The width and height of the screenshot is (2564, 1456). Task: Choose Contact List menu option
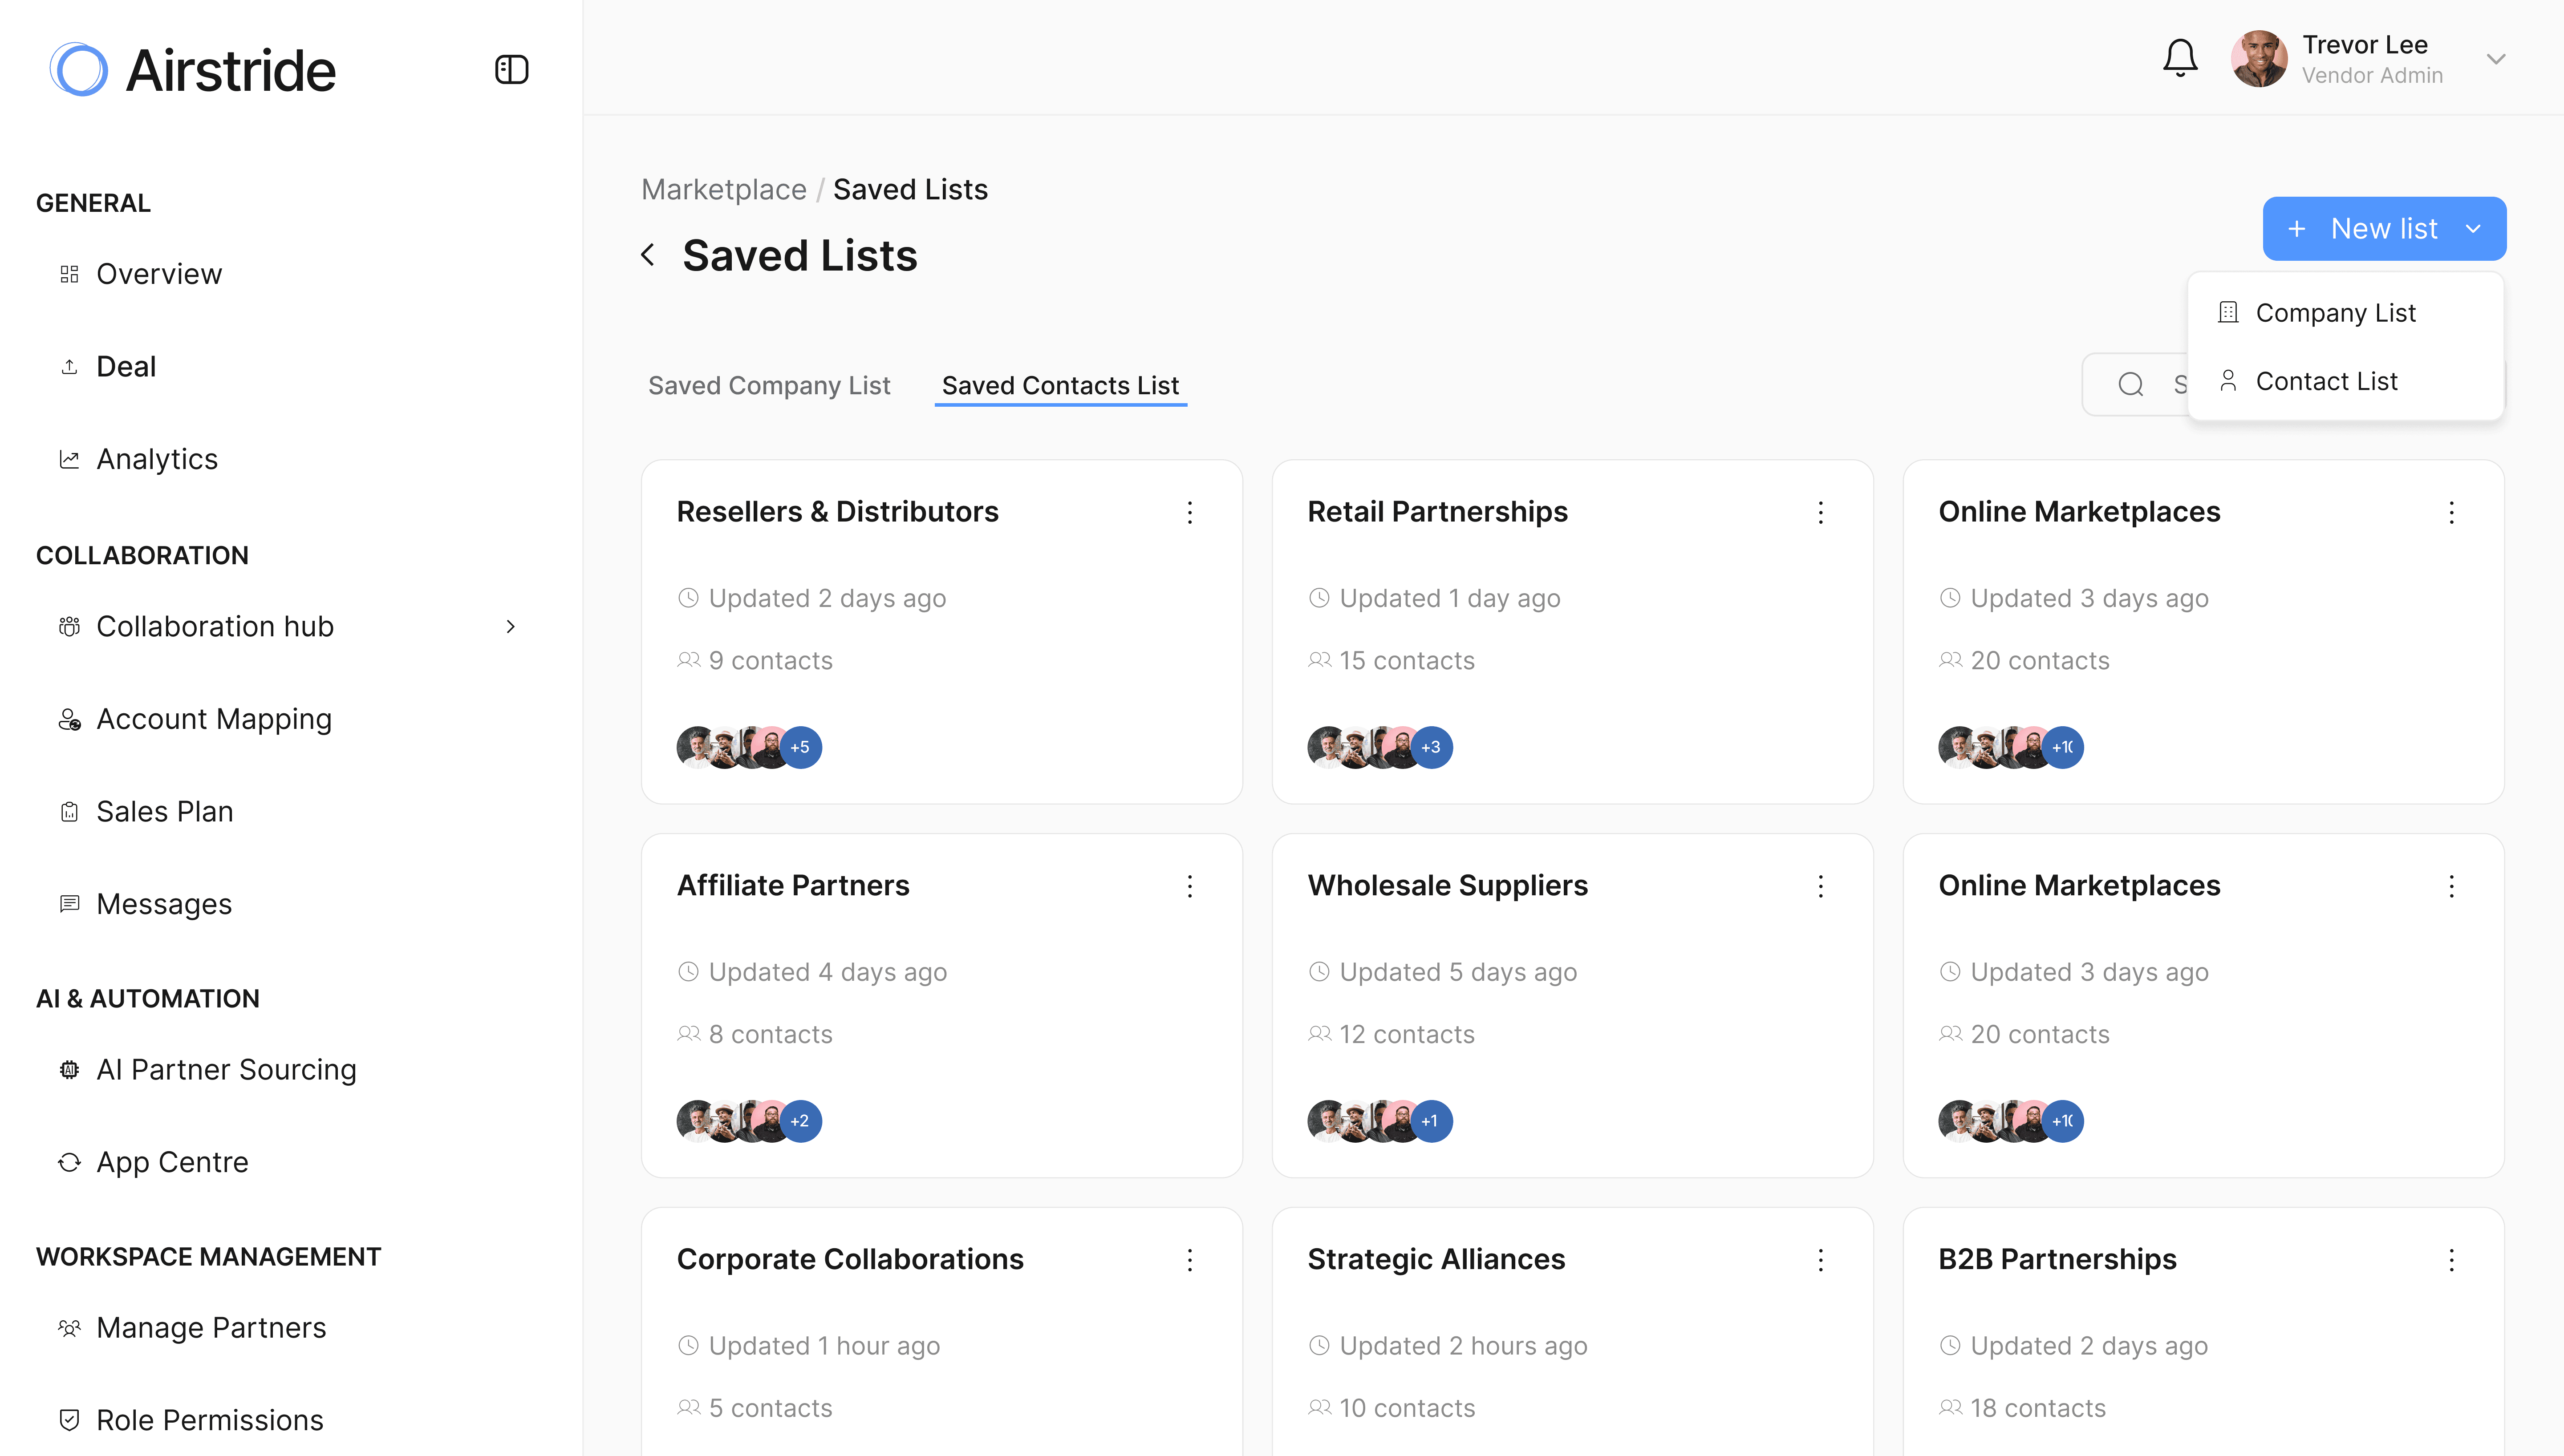tap(2326, 381)
